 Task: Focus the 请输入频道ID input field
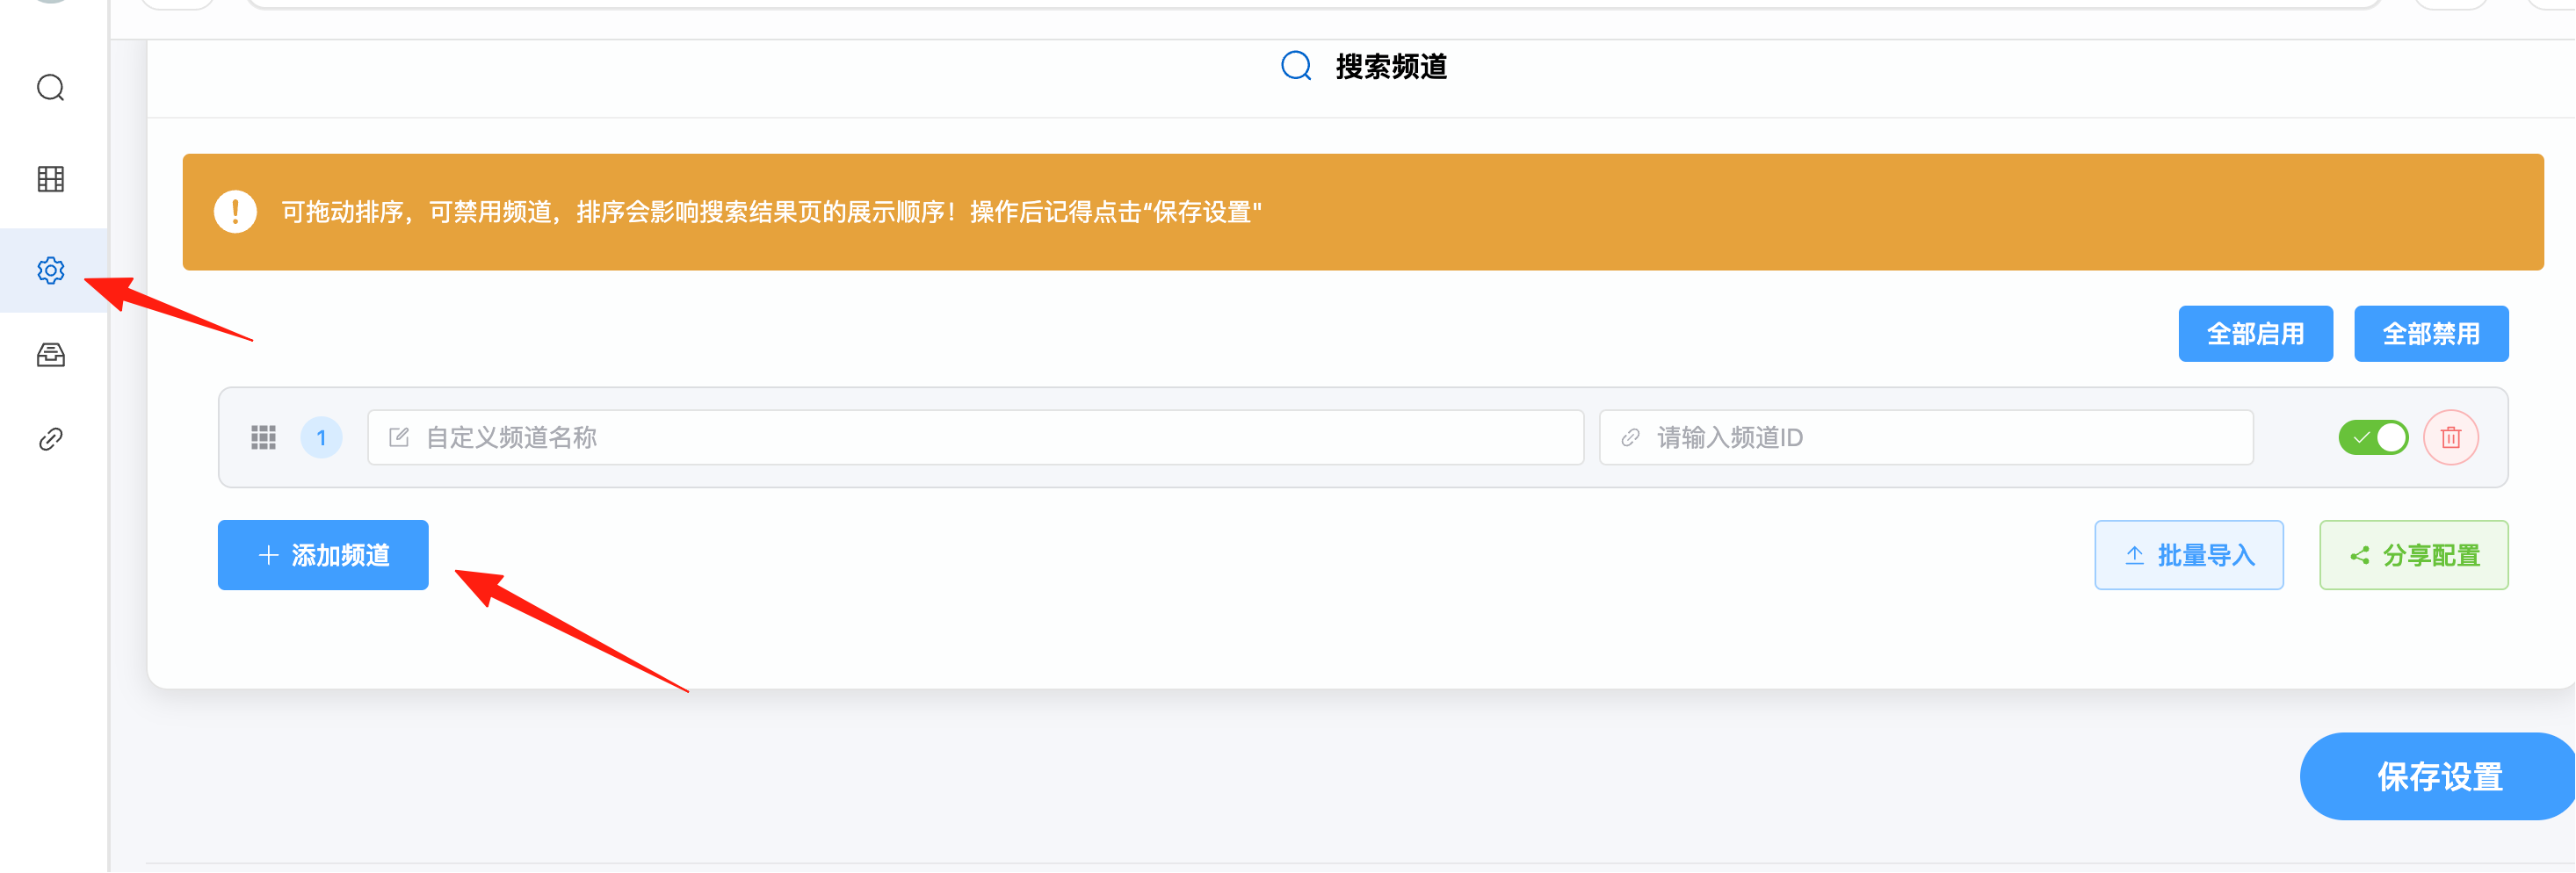1926,437
